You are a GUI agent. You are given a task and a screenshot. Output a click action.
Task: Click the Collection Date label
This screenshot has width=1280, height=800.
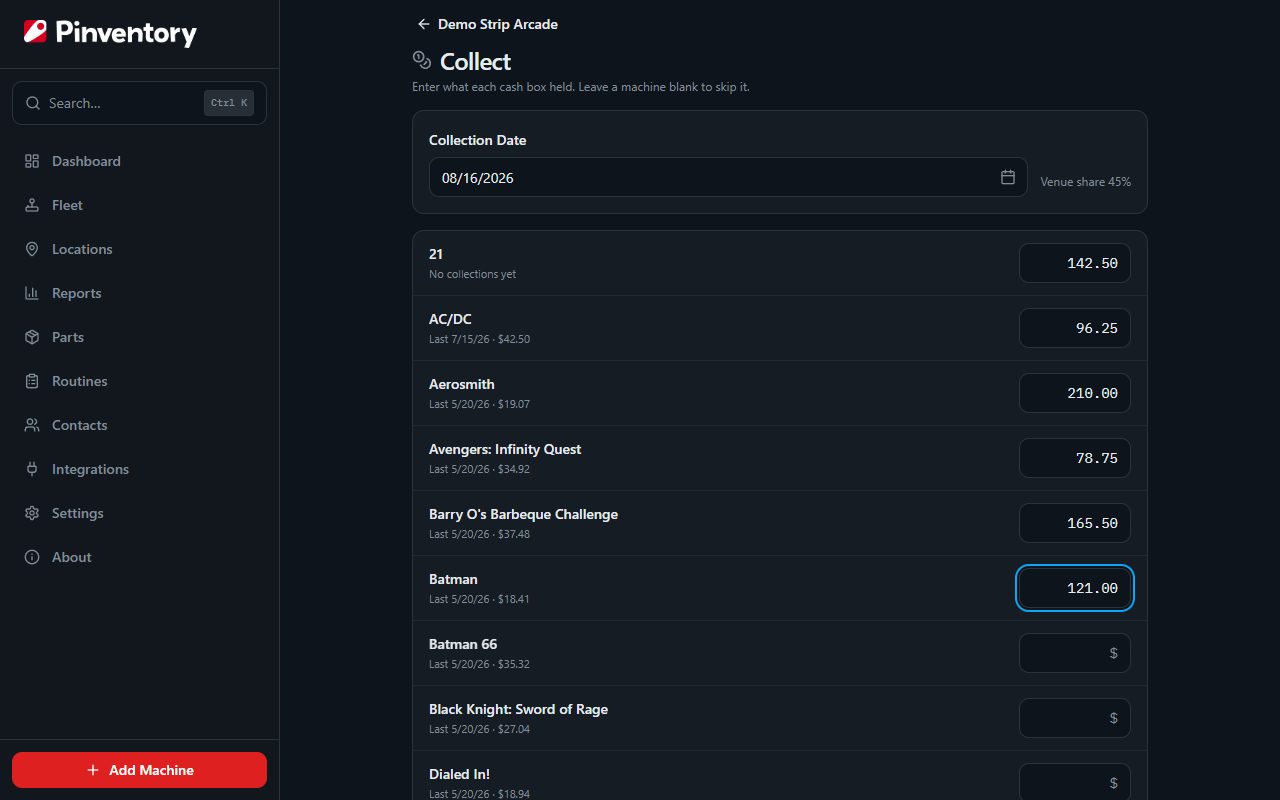pos(478,140)
